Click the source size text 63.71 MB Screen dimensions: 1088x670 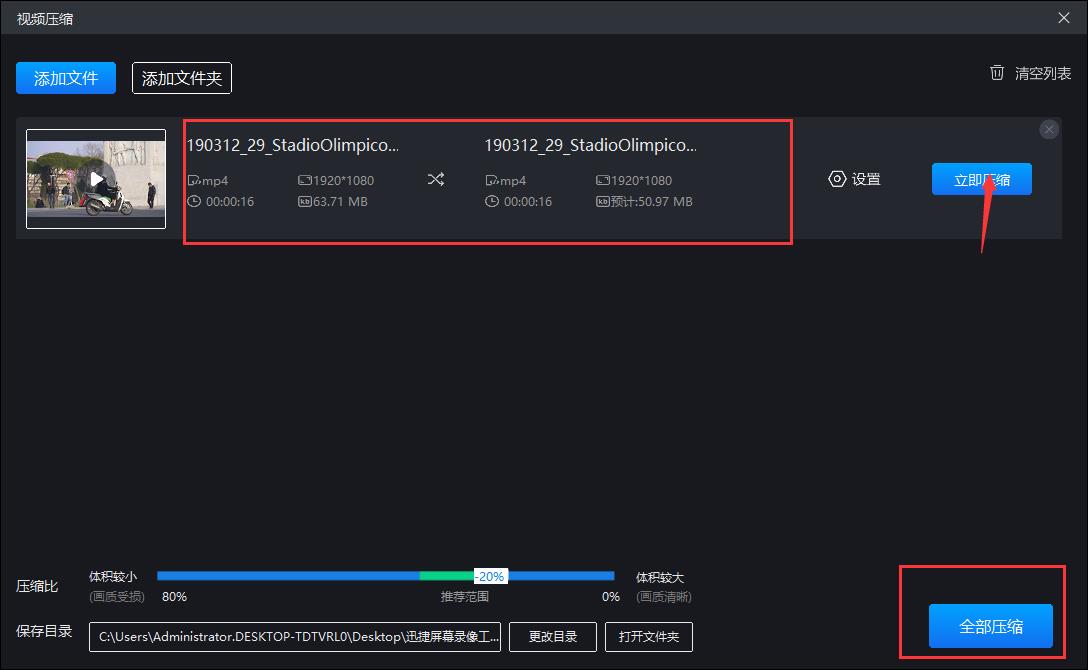(x=340, y=202)
